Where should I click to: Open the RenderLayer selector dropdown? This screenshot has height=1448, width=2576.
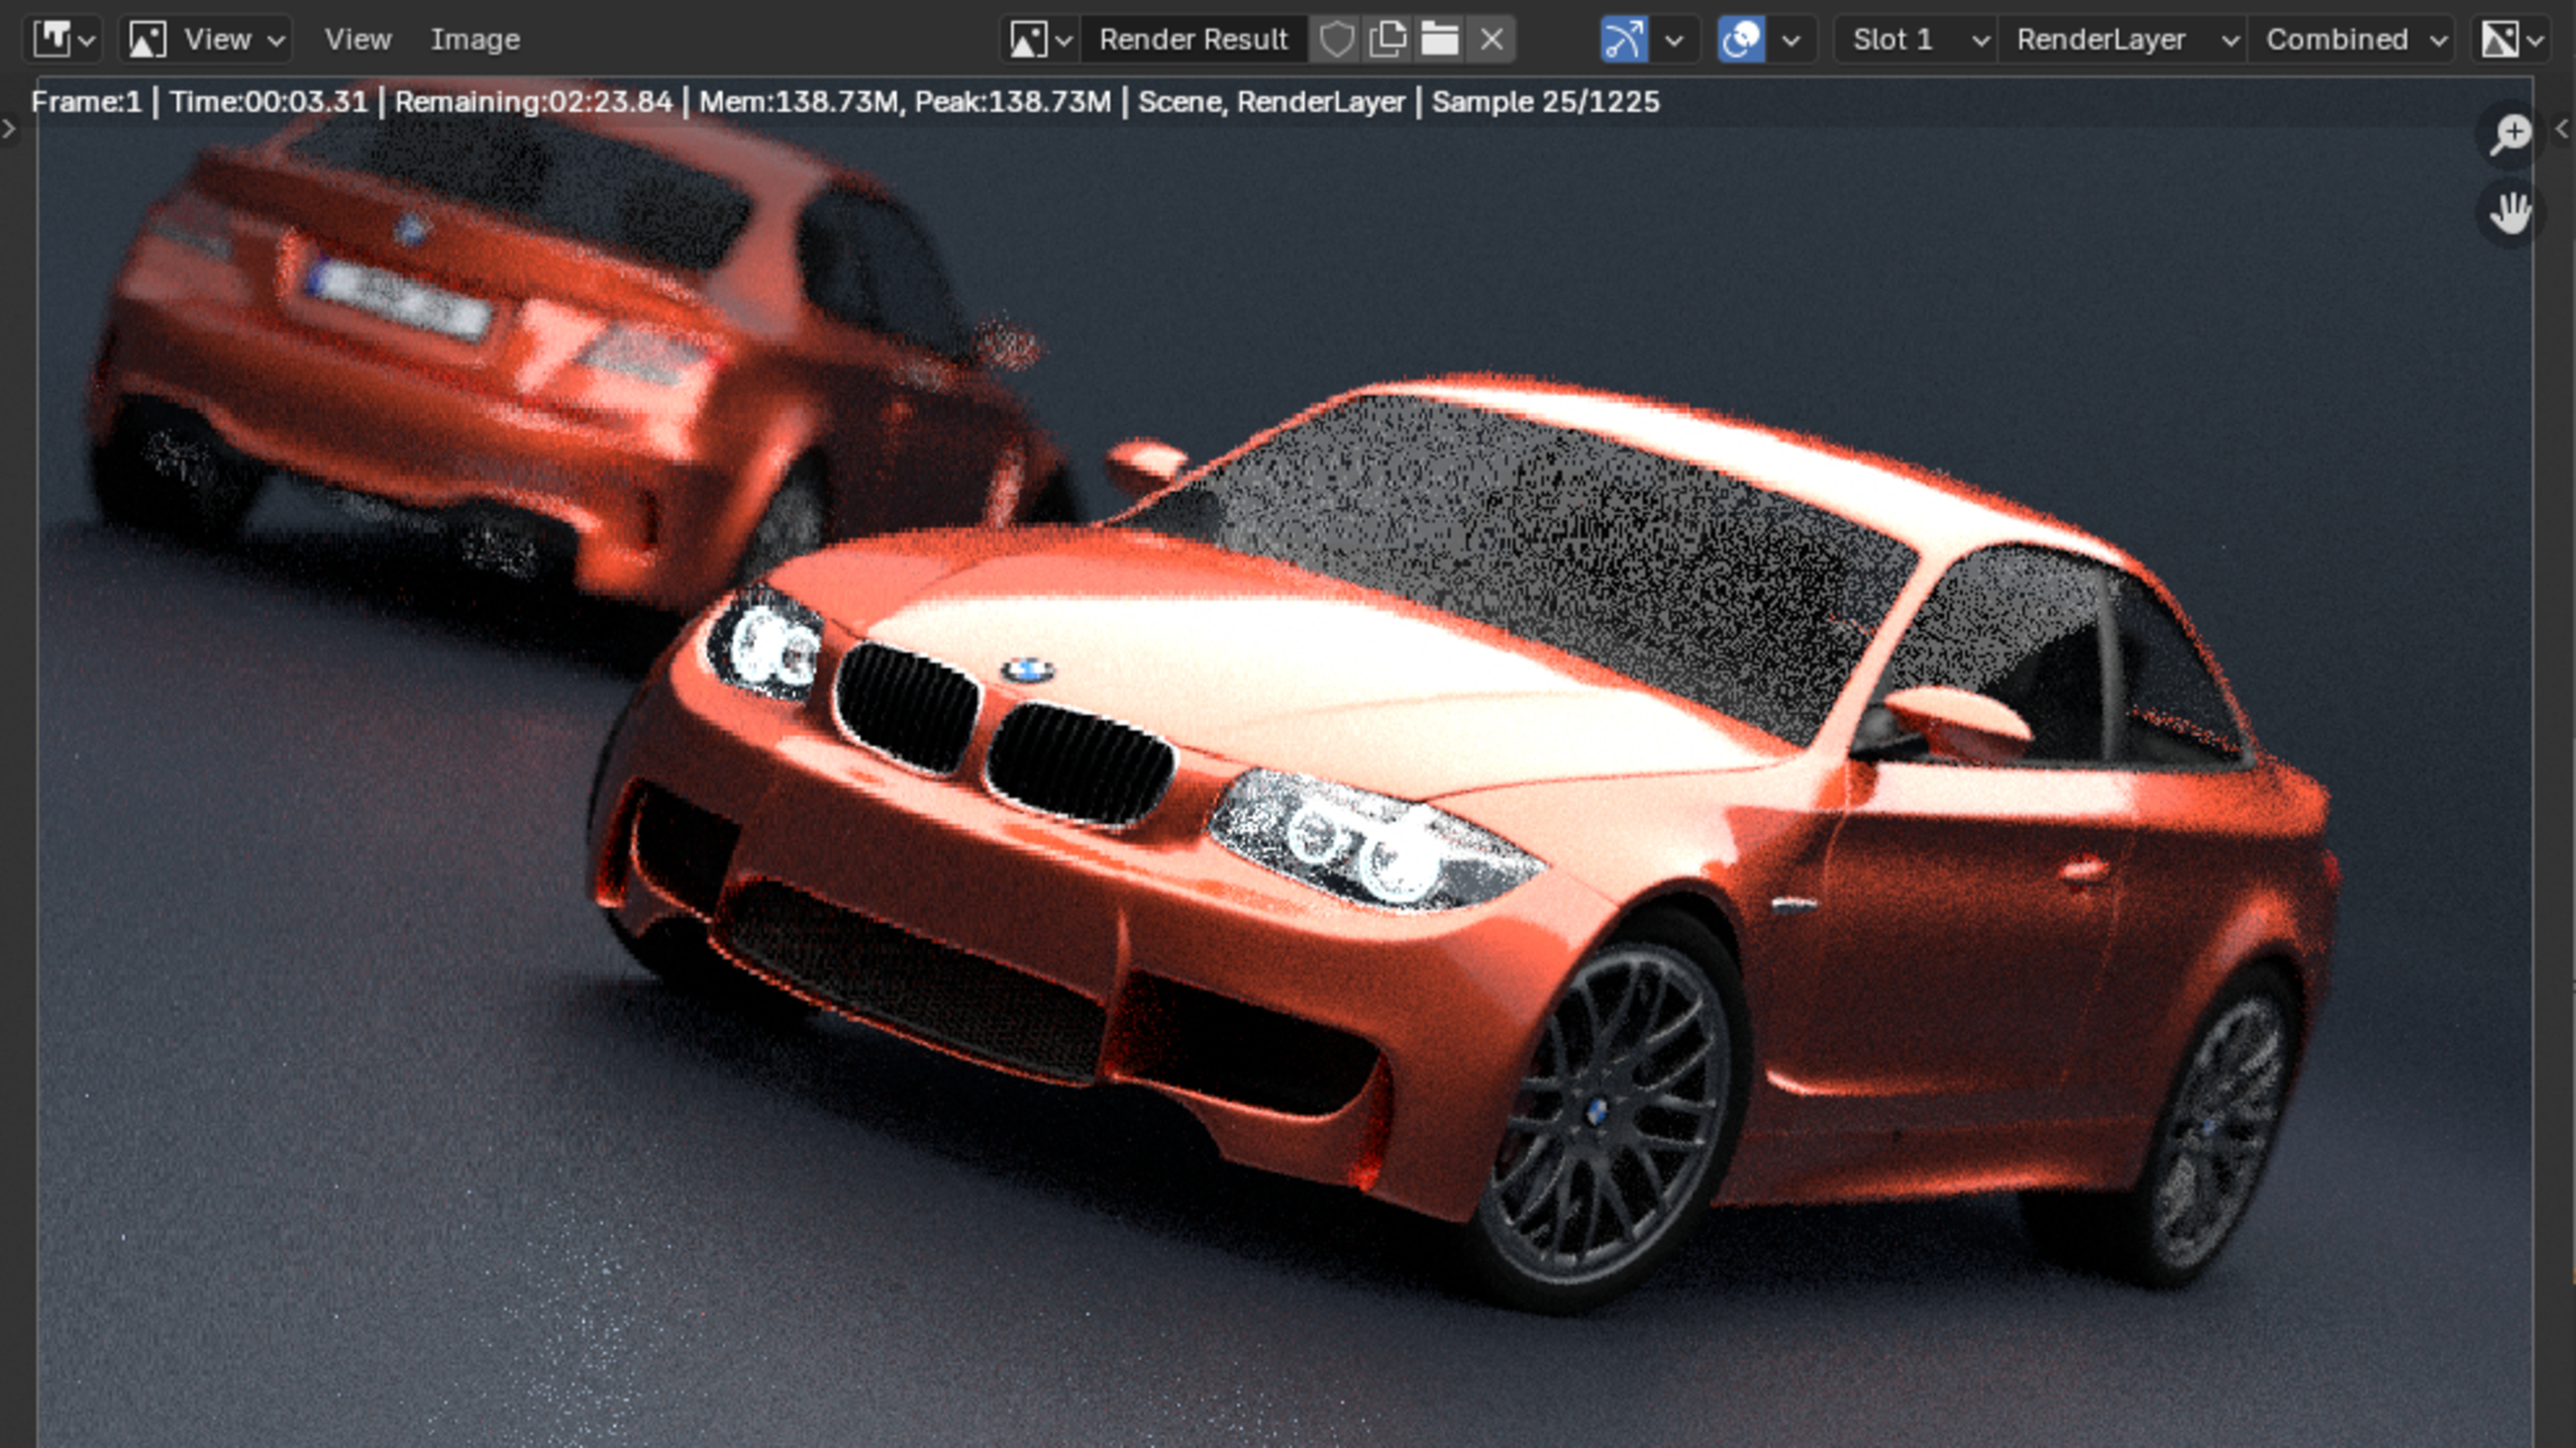coord(2123,40)
